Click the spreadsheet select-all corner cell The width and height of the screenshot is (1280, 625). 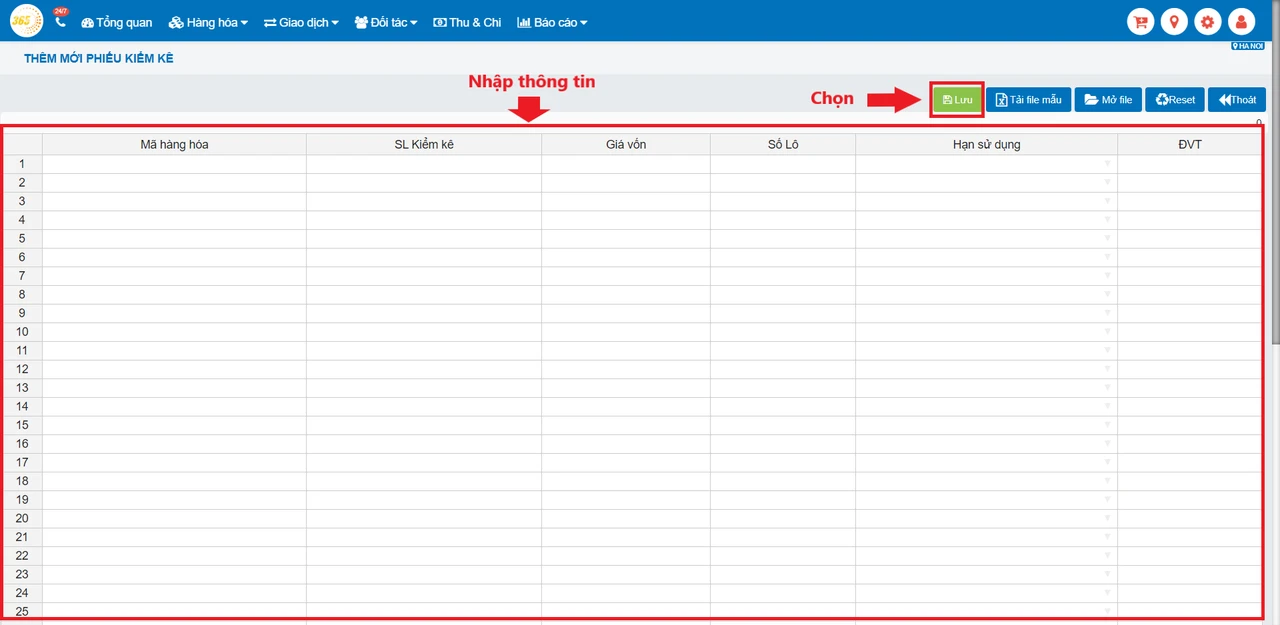click(22, 144)
